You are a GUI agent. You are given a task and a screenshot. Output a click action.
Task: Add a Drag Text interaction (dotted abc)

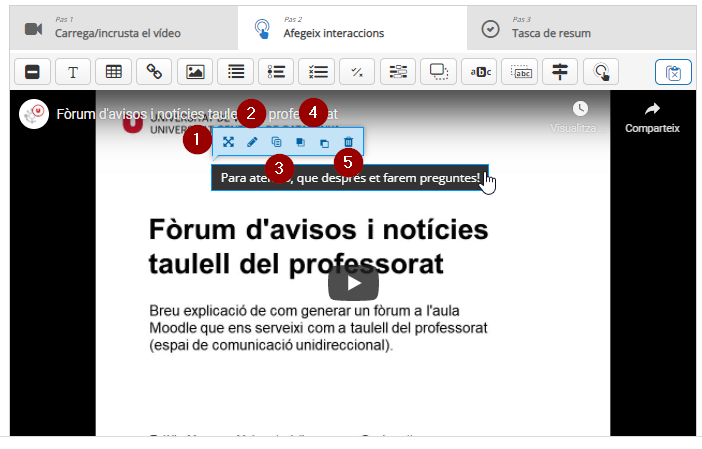519,72
